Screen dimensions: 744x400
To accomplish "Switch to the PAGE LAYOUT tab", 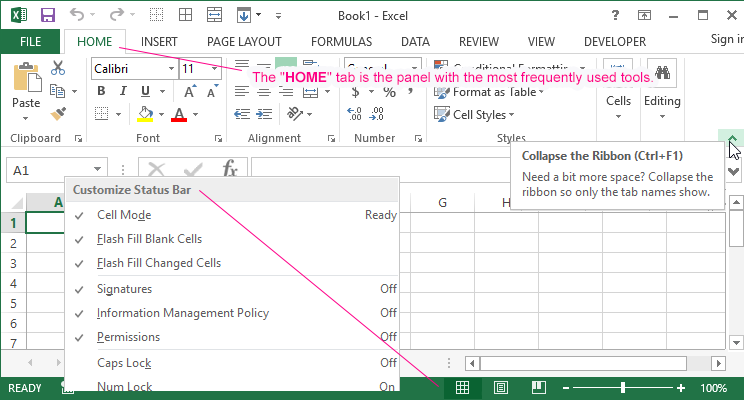I will [x=244, y=42].
